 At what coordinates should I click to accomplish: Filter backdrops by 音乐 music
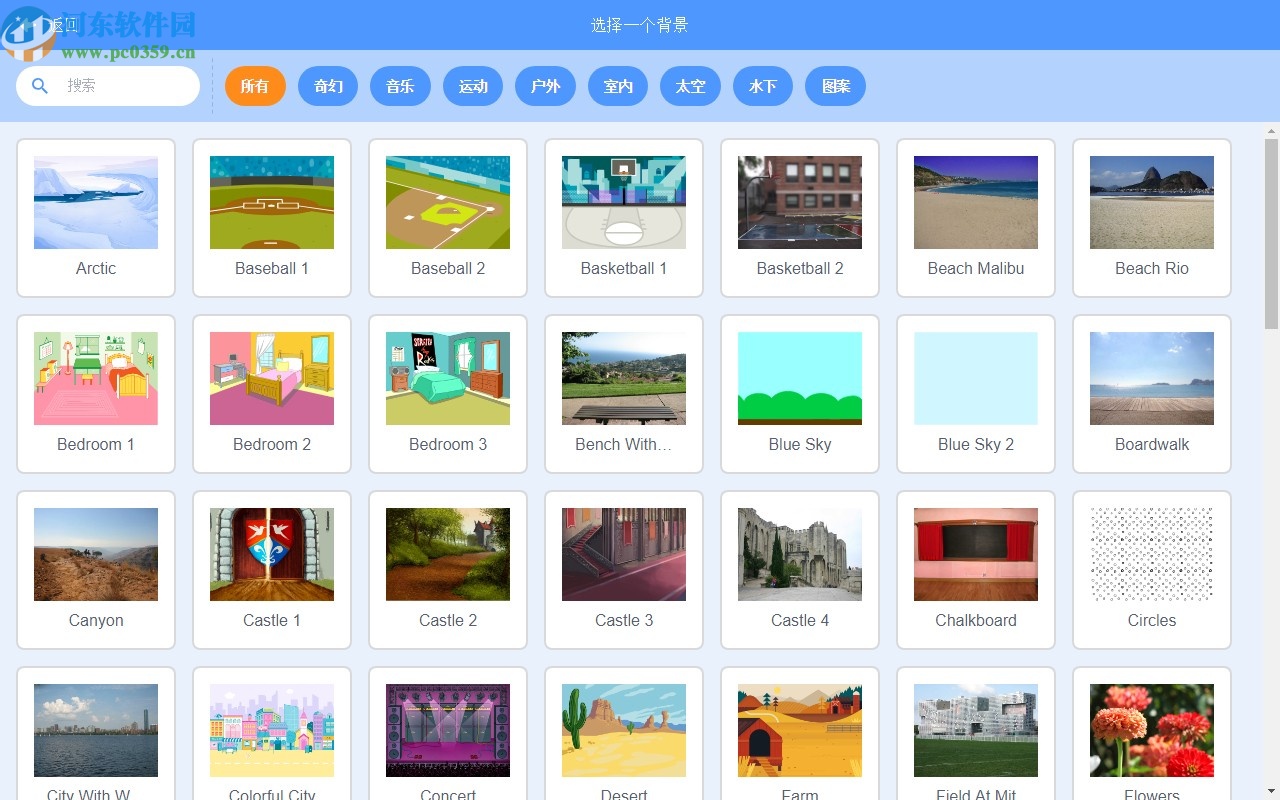400,86
